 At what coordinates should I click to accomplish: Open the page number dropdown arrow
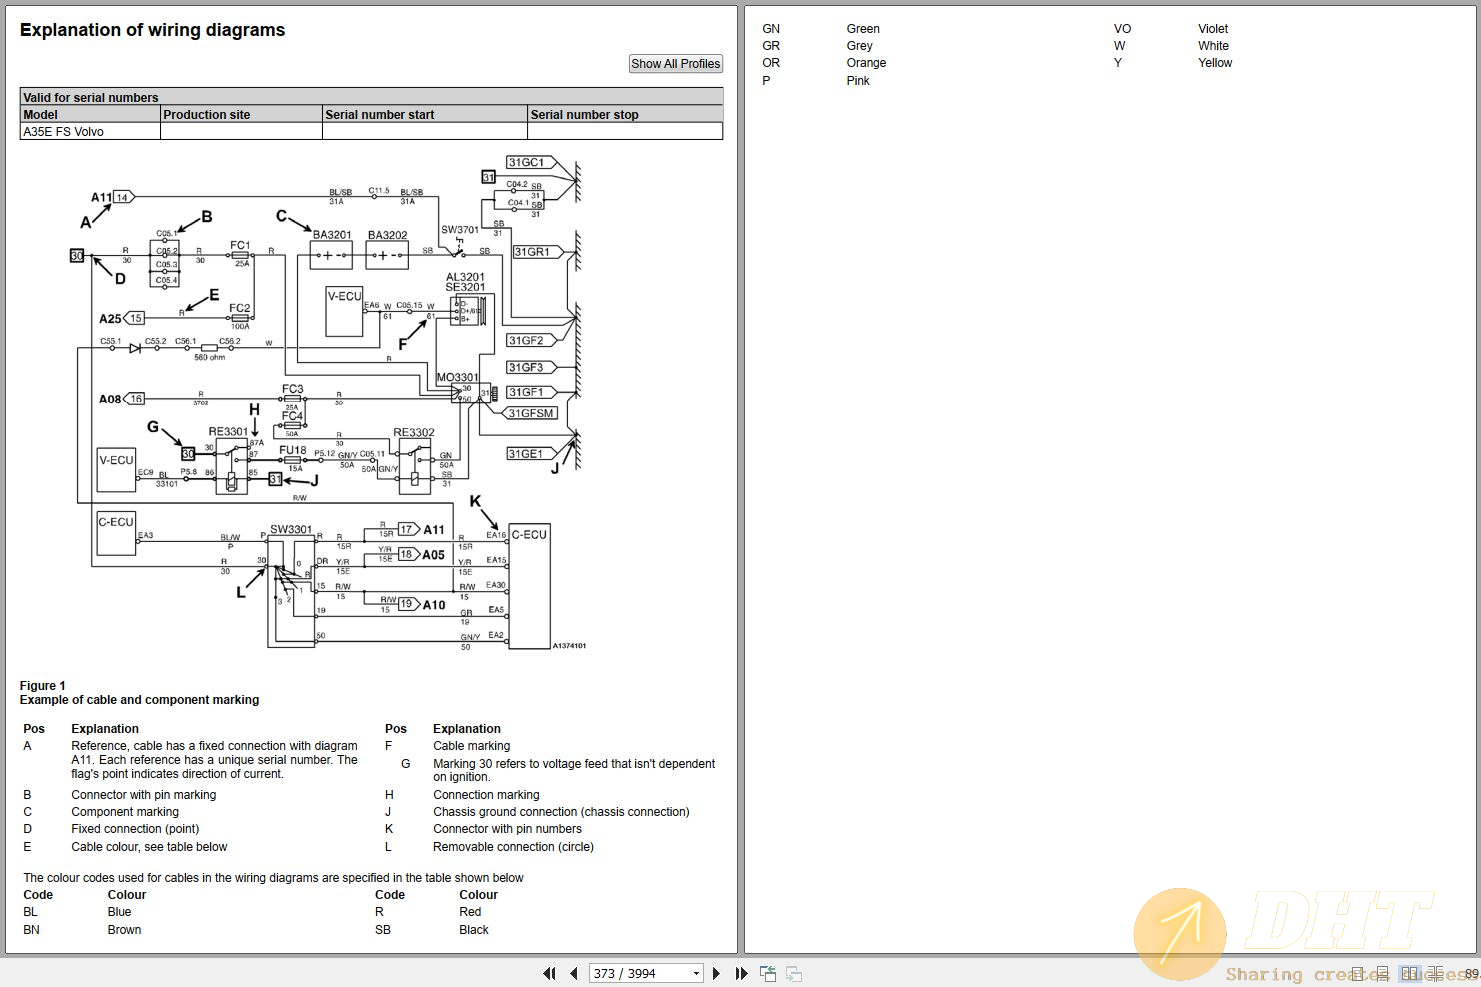coord(696,973)
